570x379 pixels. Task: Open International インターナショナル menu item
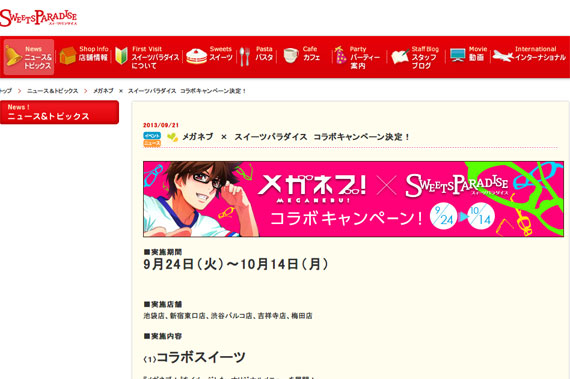click(x=530, y=56)
